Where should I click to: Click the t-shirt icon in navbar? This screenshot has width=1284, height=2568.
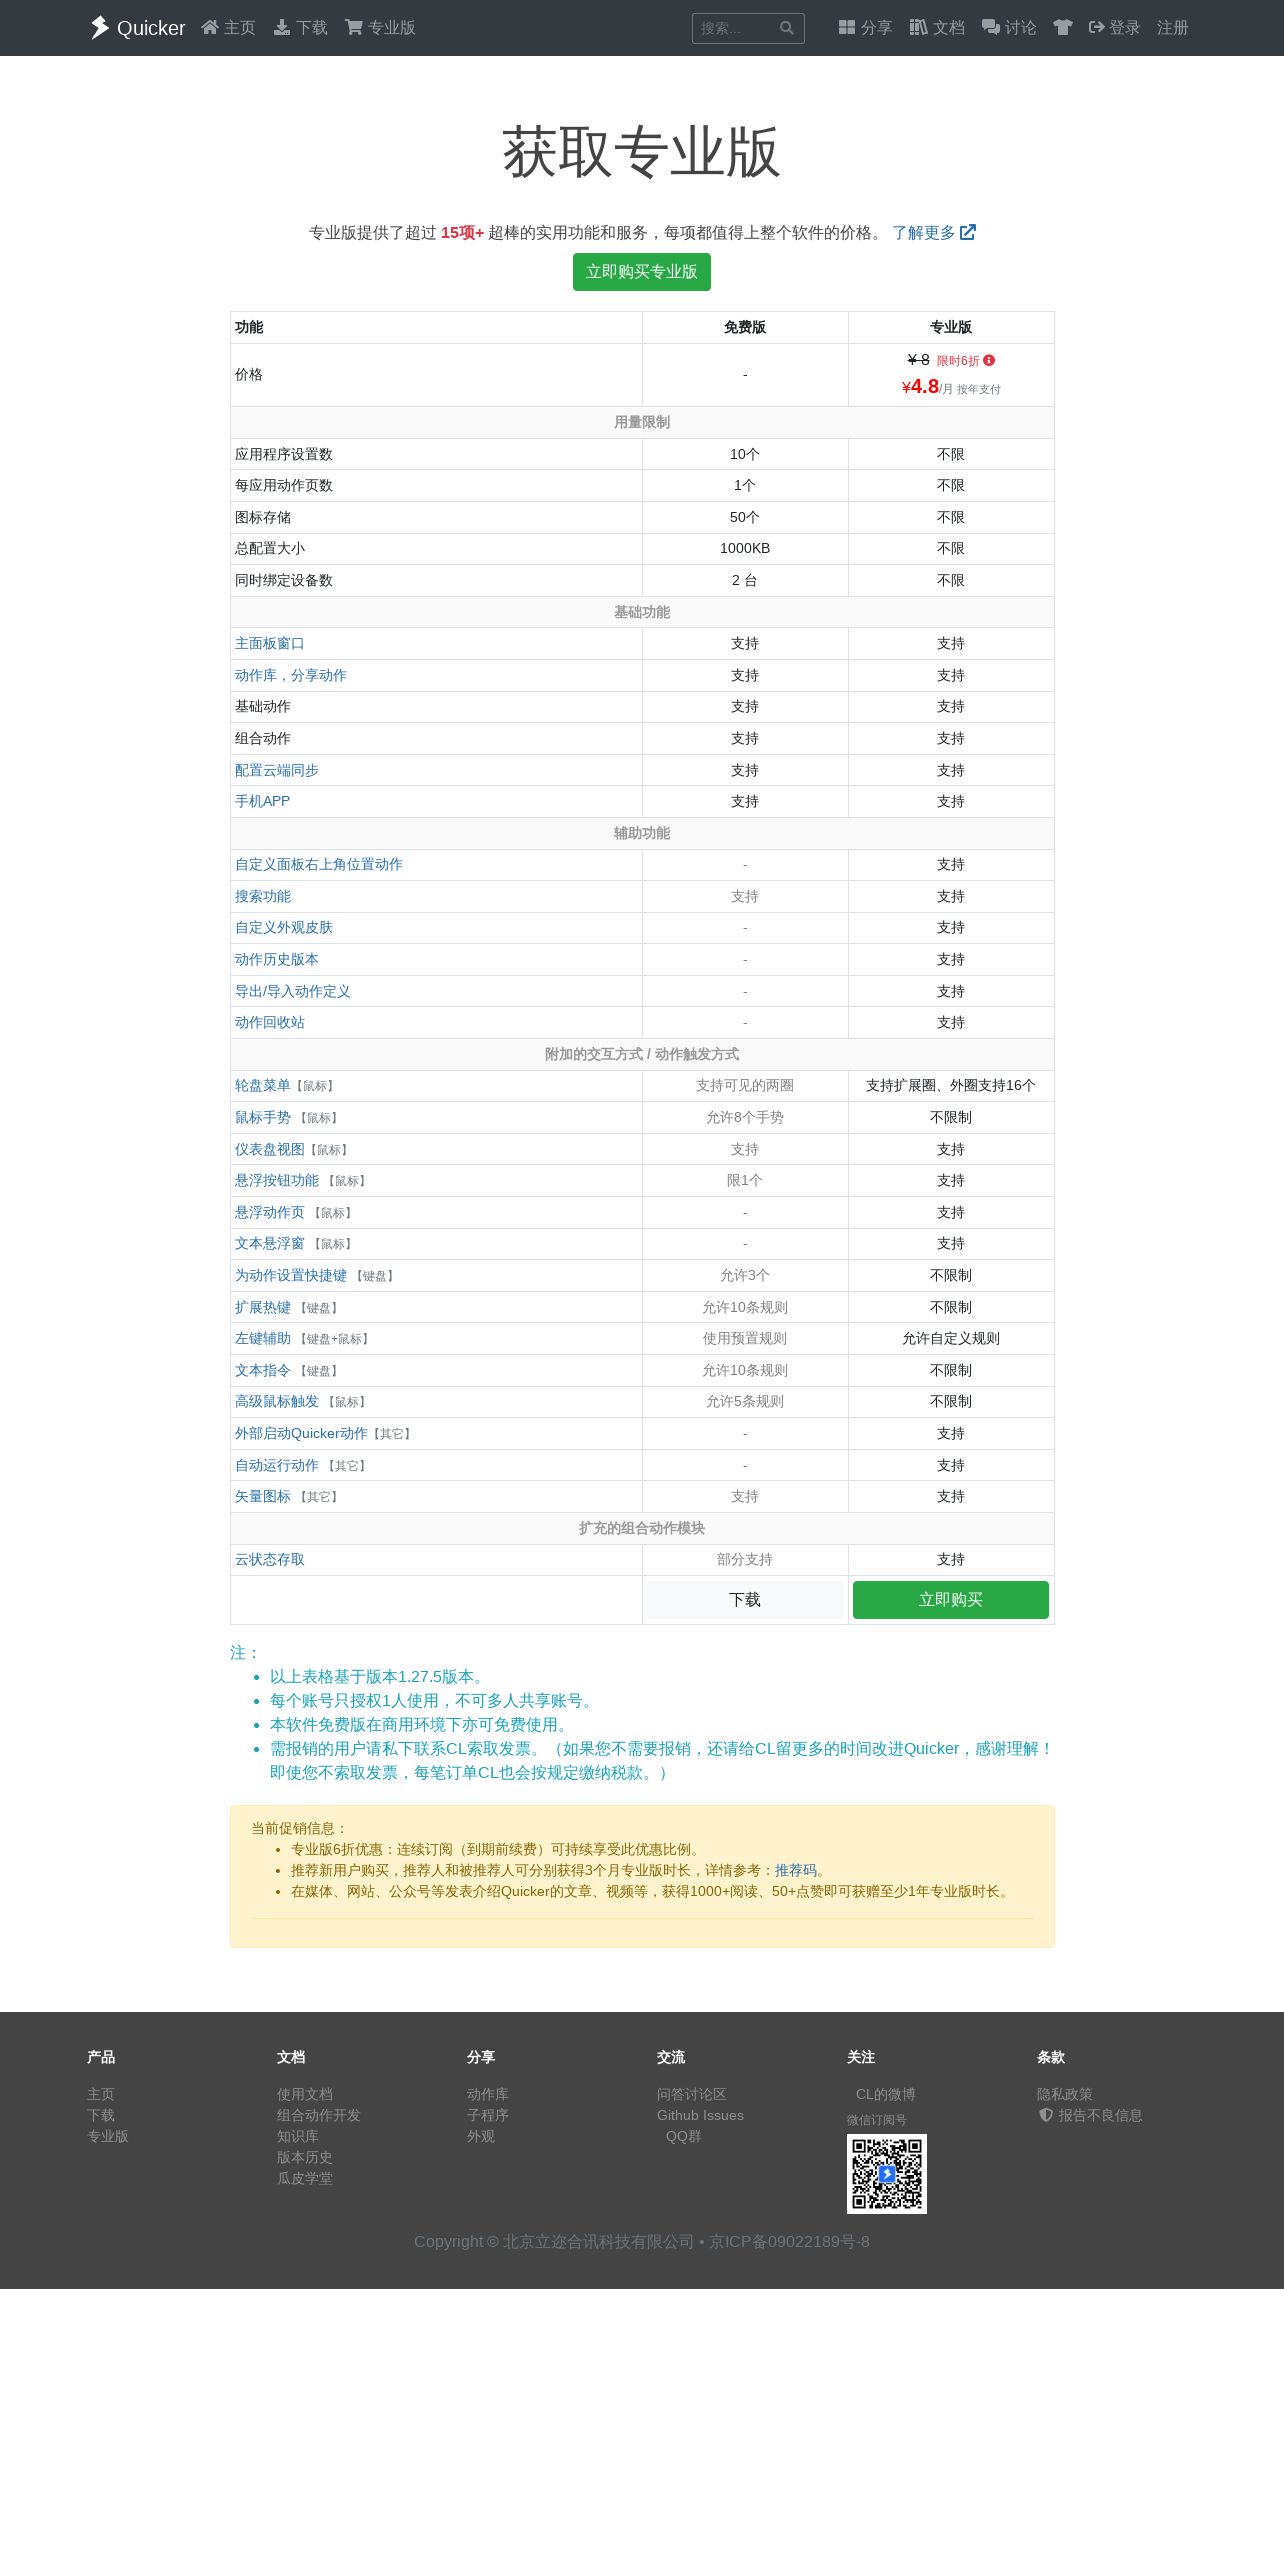[1063, 28]
